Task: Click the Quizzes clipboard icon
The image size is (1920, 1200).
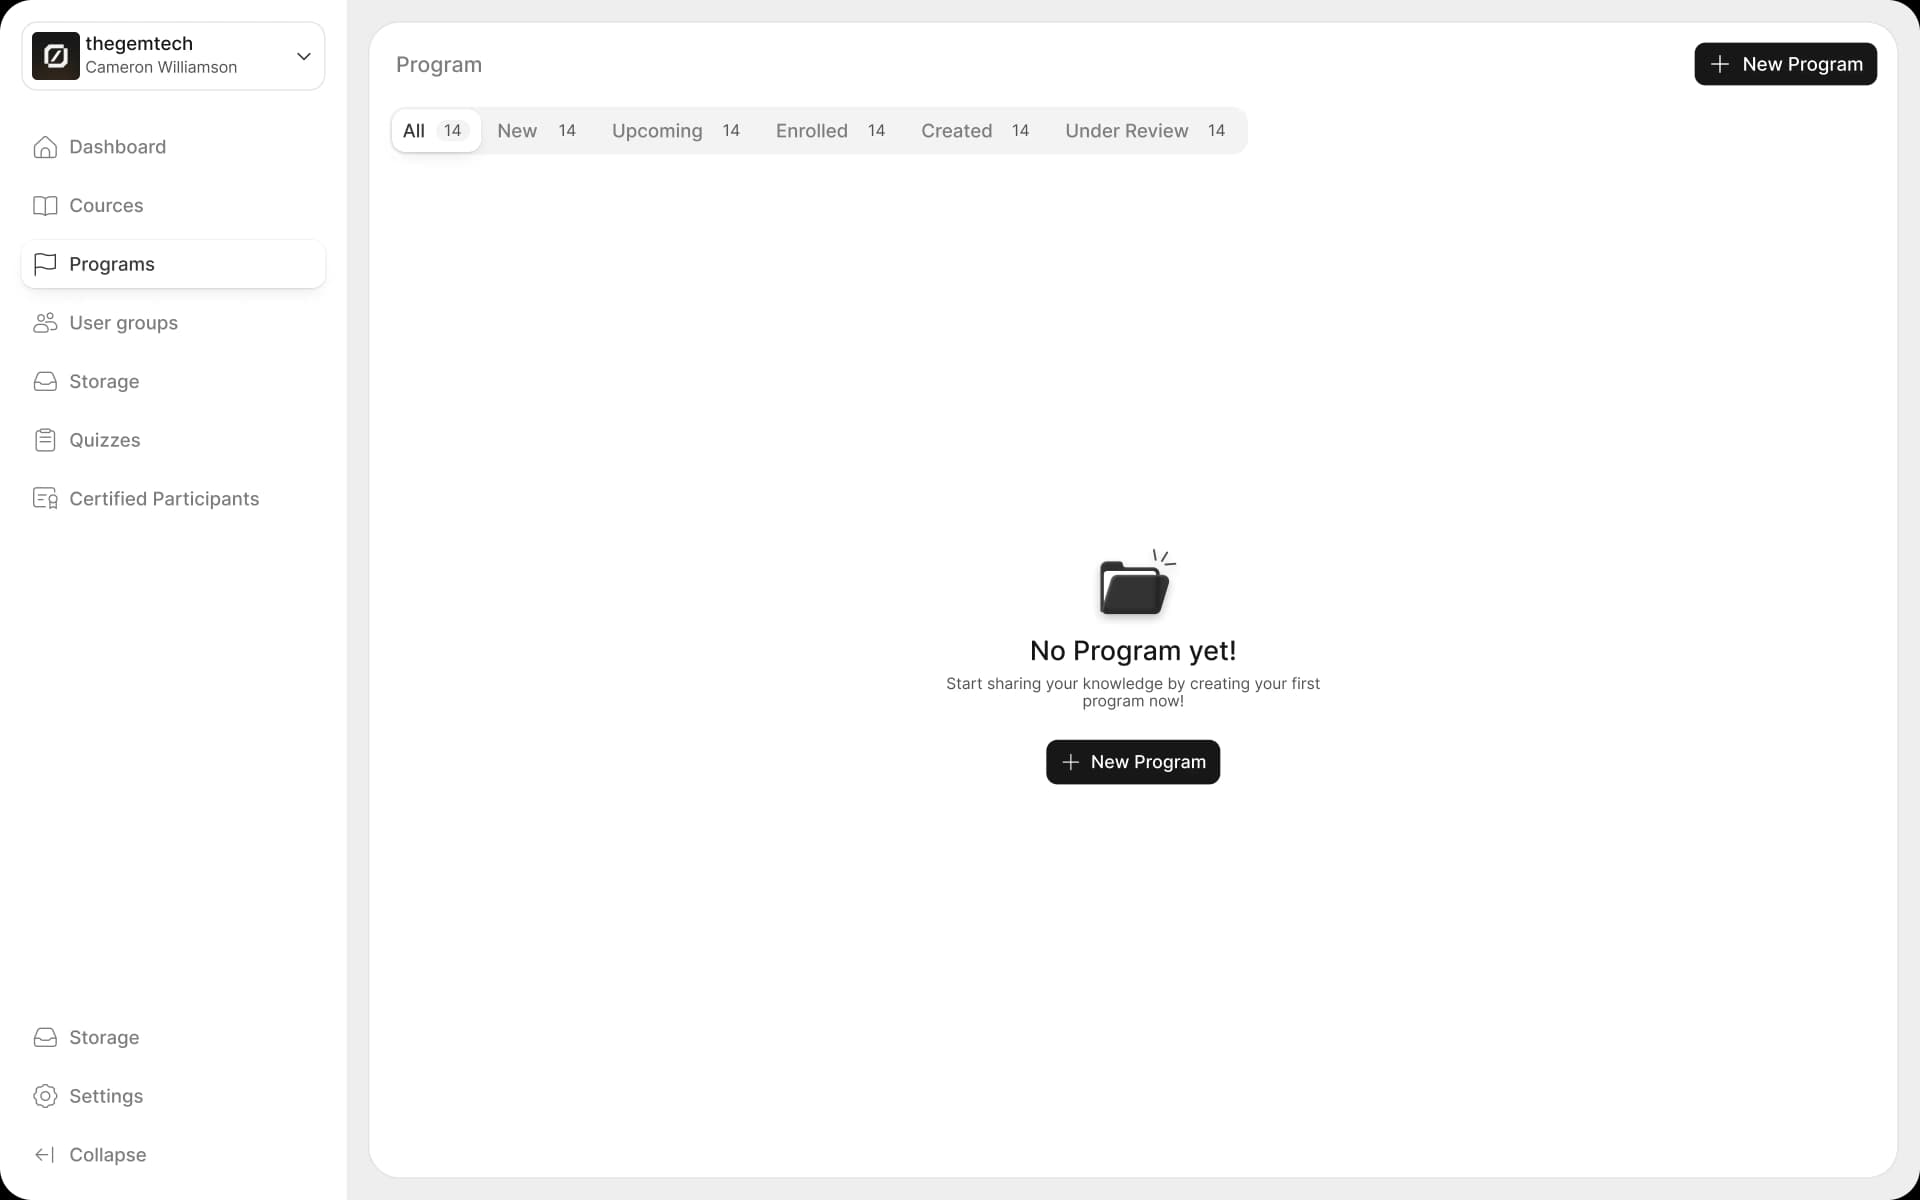Action: tap(45, 440)
